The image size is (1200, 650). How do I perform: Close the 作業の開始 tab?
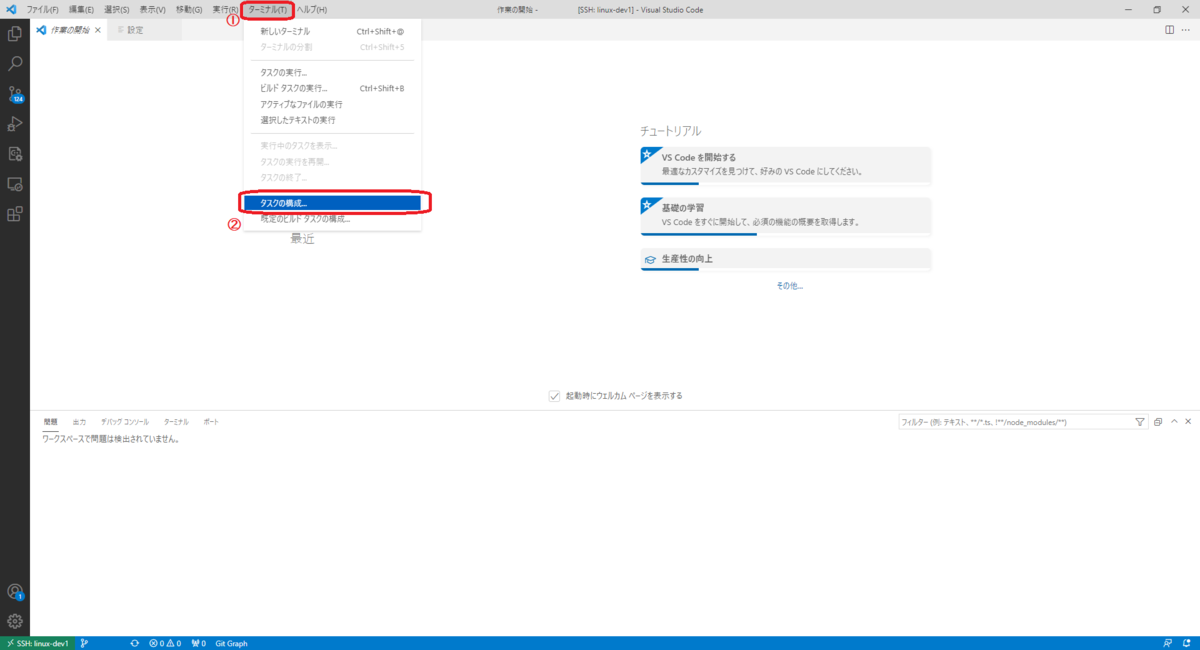(98, 30)
